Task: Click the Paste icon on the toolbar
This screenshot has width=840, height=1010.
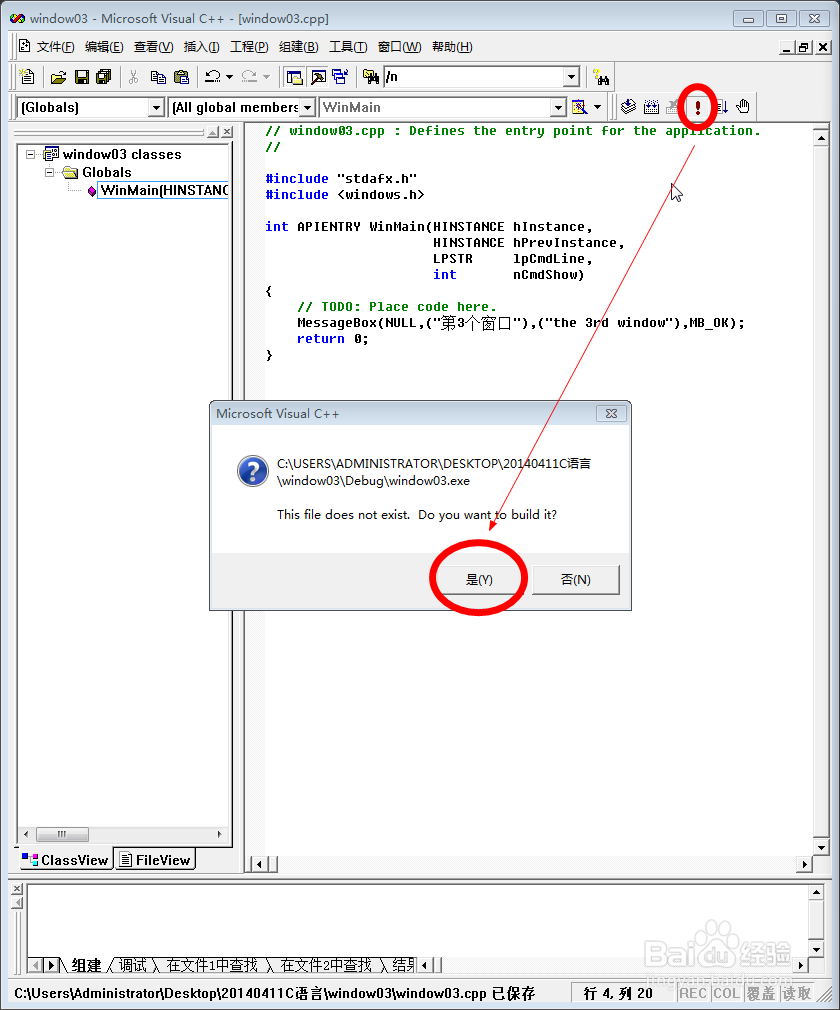Action: point(183,77)
